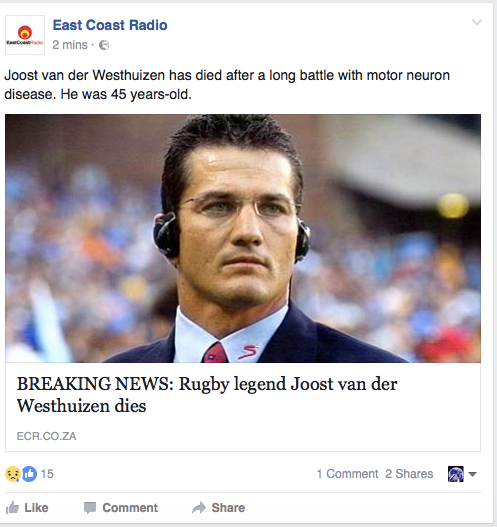
Task: Click the thumbs-up icon beside Like
Action: tap(12, 508)
